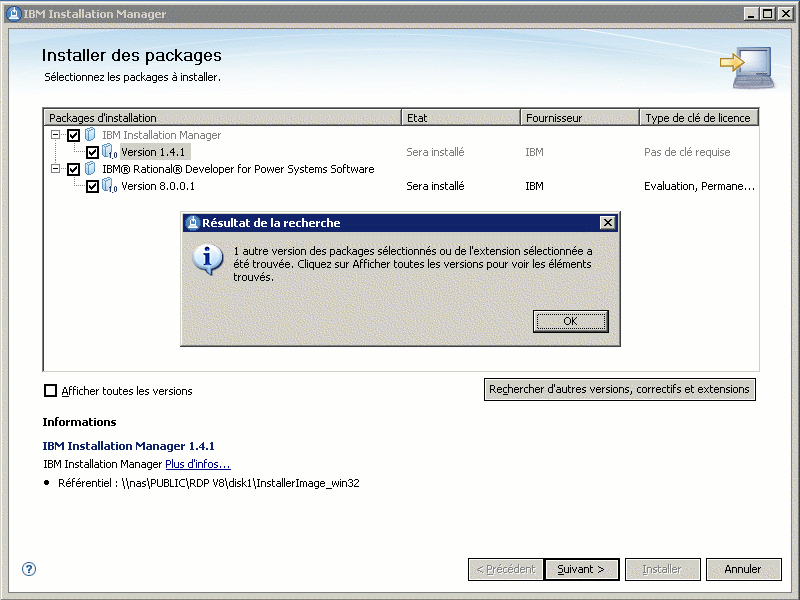
Task: Minimize the IBM Installation Manager window
Action: pos(750,14)
